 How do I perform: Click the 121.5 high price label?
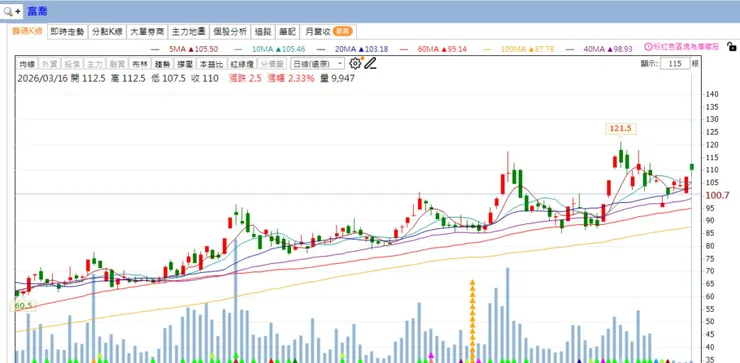point(621,128)
